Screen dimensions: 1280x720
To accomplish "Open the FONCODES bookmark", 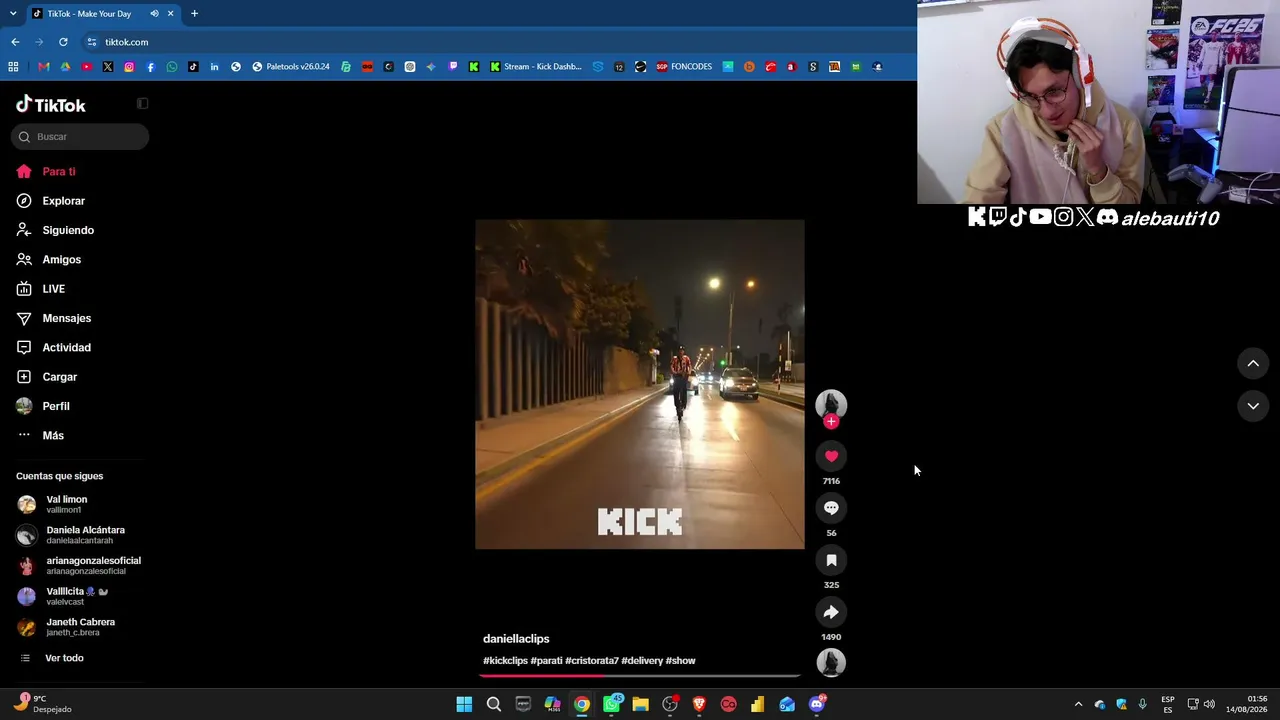I will (x=684, y=67).
